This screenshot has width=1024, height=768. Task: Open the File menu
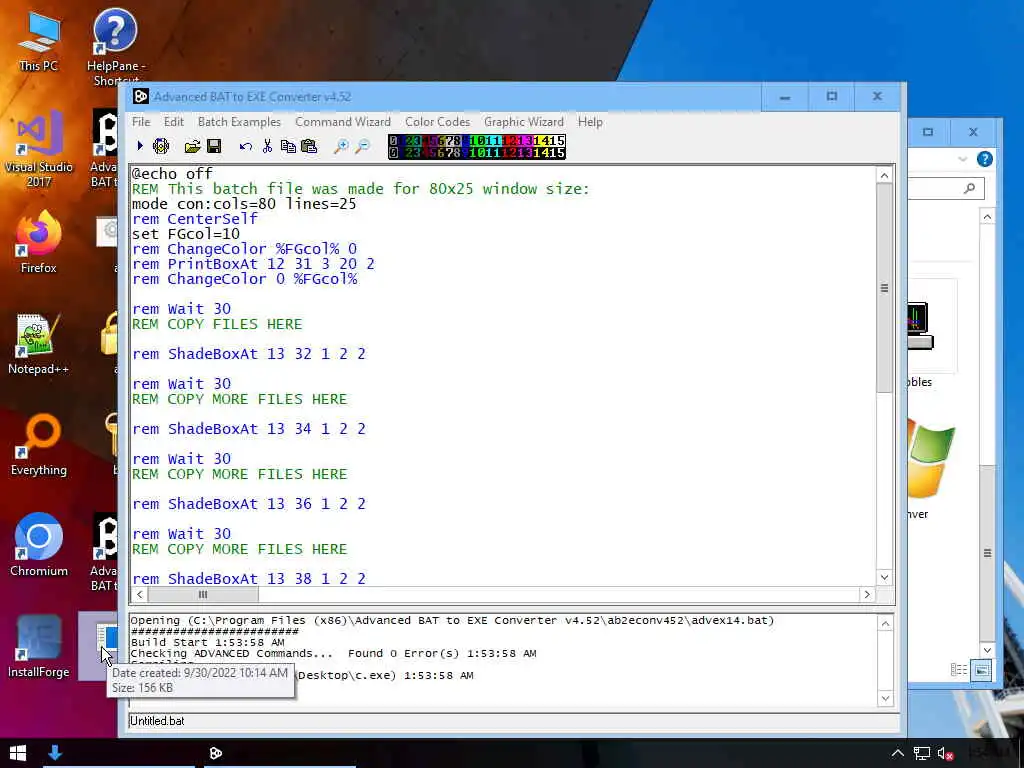click(x=141, y=122)
